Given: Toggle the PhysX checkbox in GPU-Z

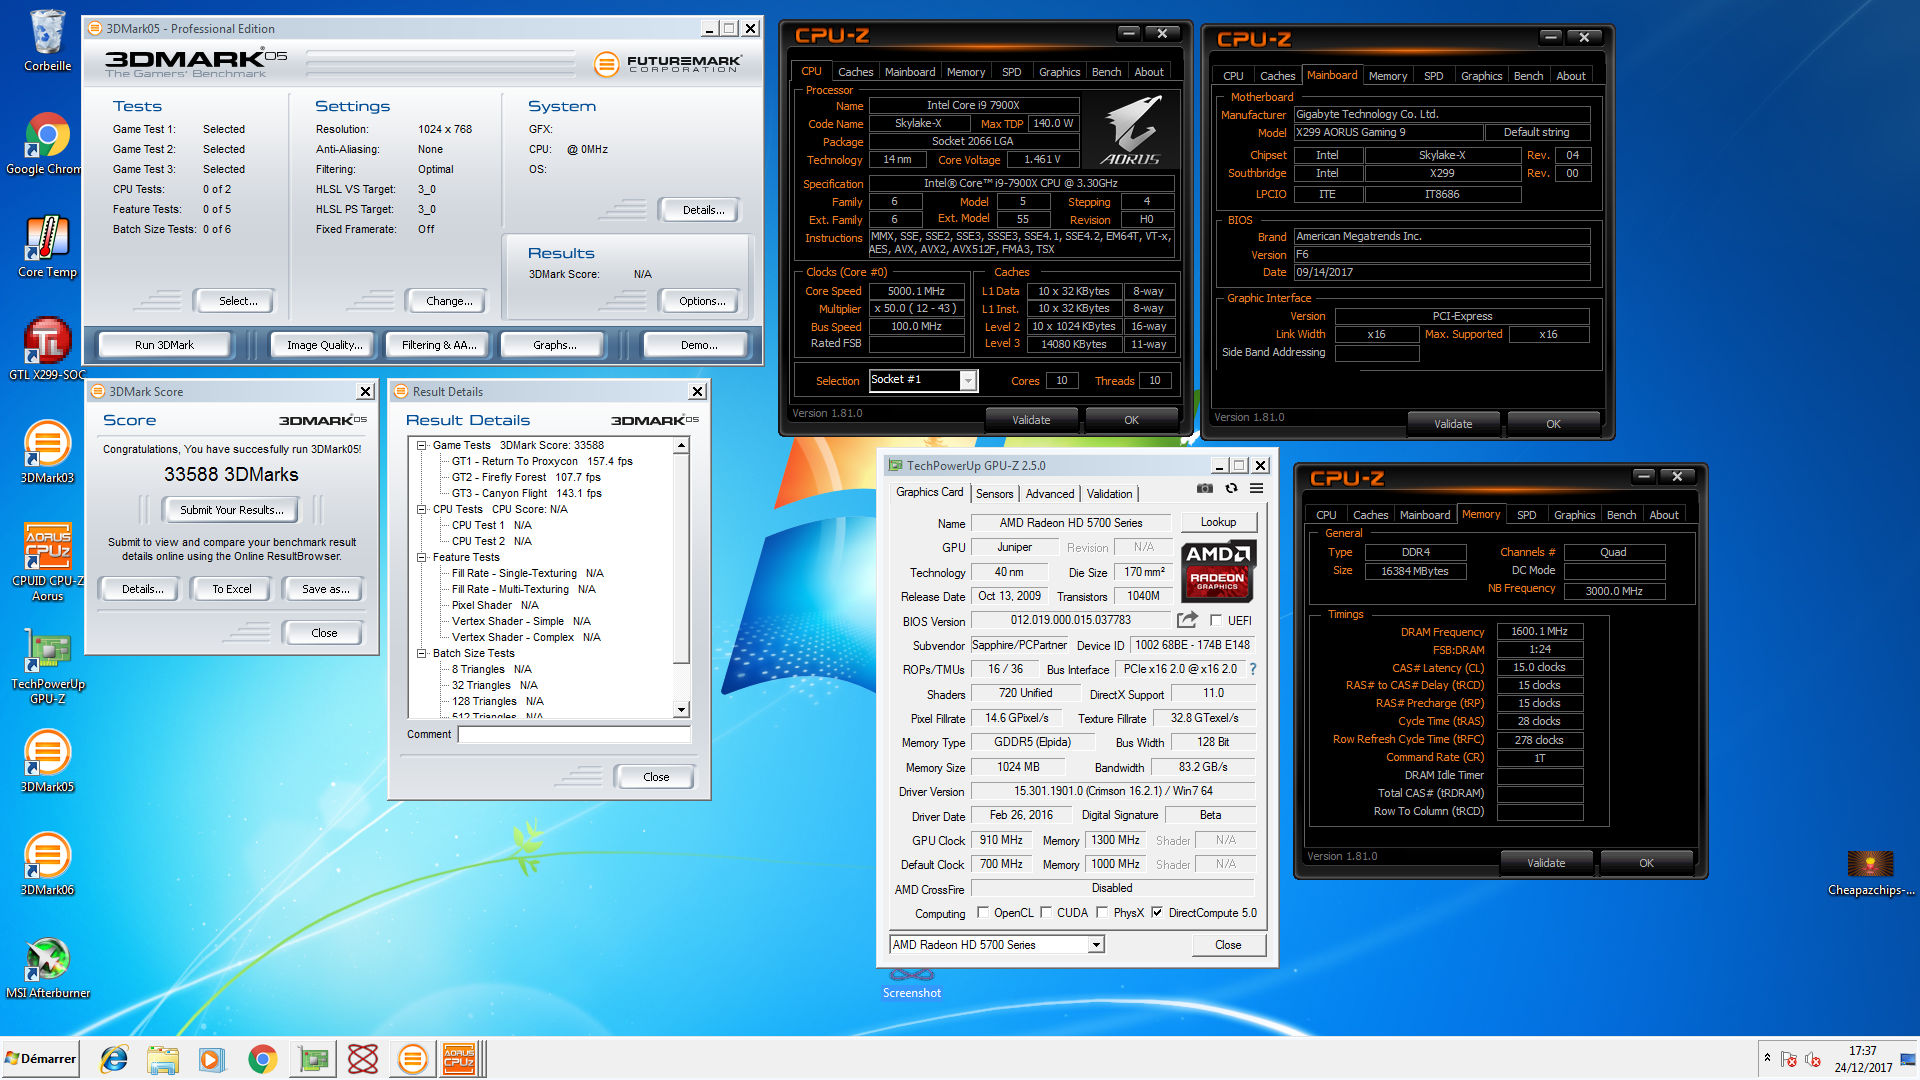Looking at the screenshot, I should point(1101,912).
